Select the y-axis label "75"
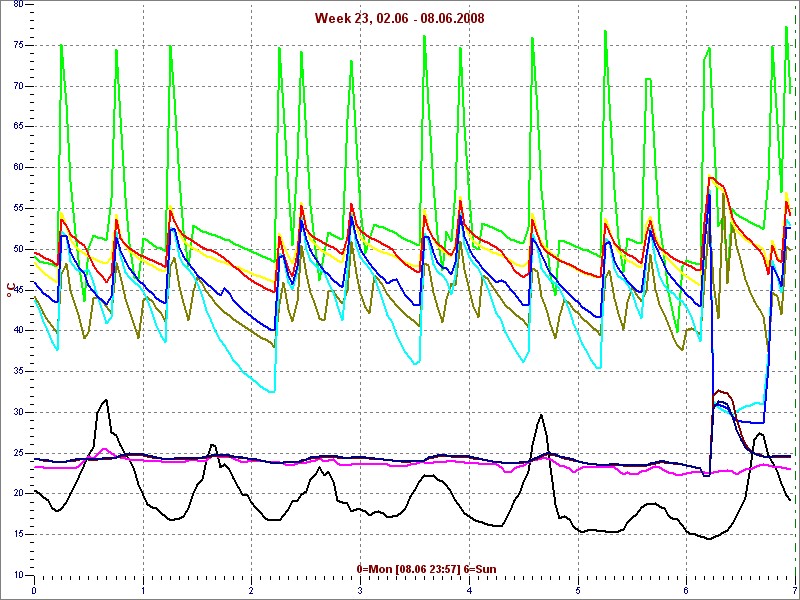800x600 pixels. [x=17, y=45]
